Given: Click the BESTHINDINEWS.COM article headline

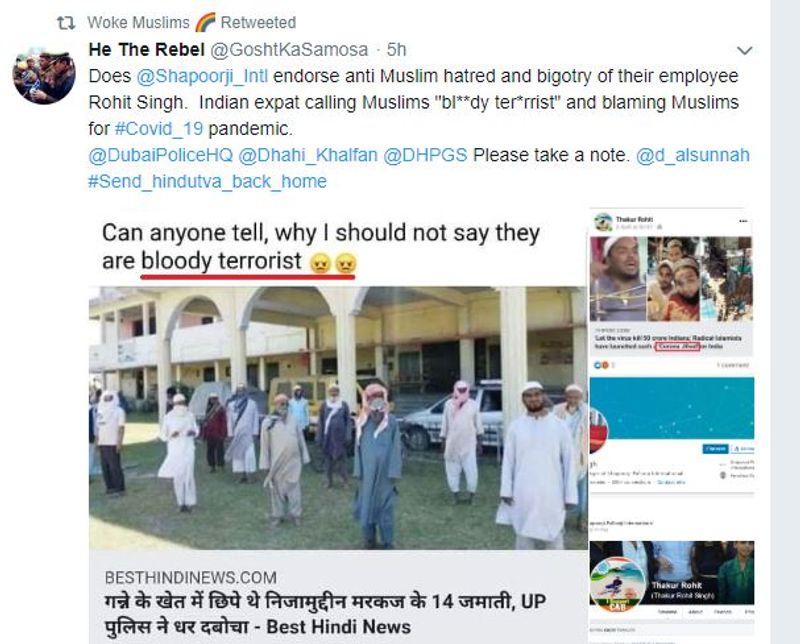Looking at the screenshot, I should 326,614.
